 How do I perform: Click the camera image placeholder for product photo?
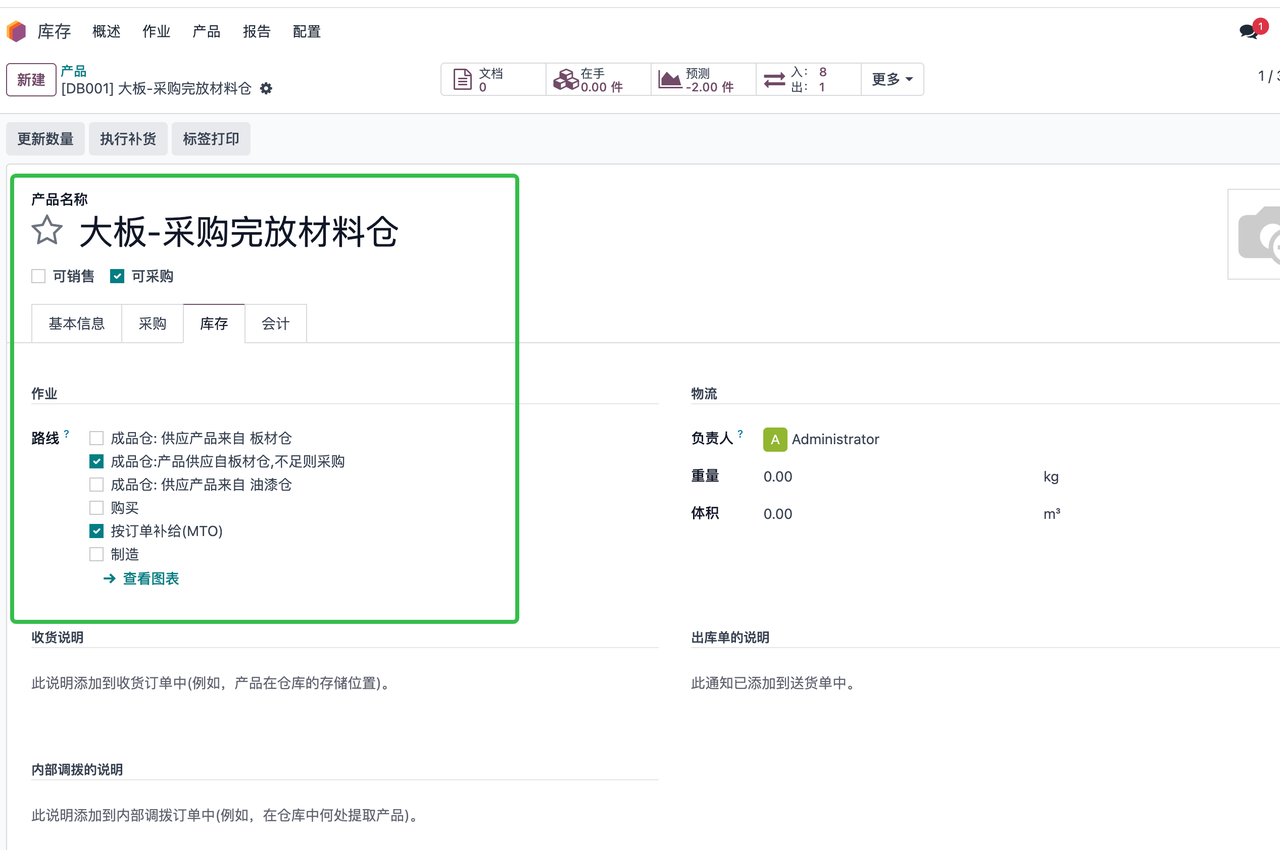tap(1254, 234)
